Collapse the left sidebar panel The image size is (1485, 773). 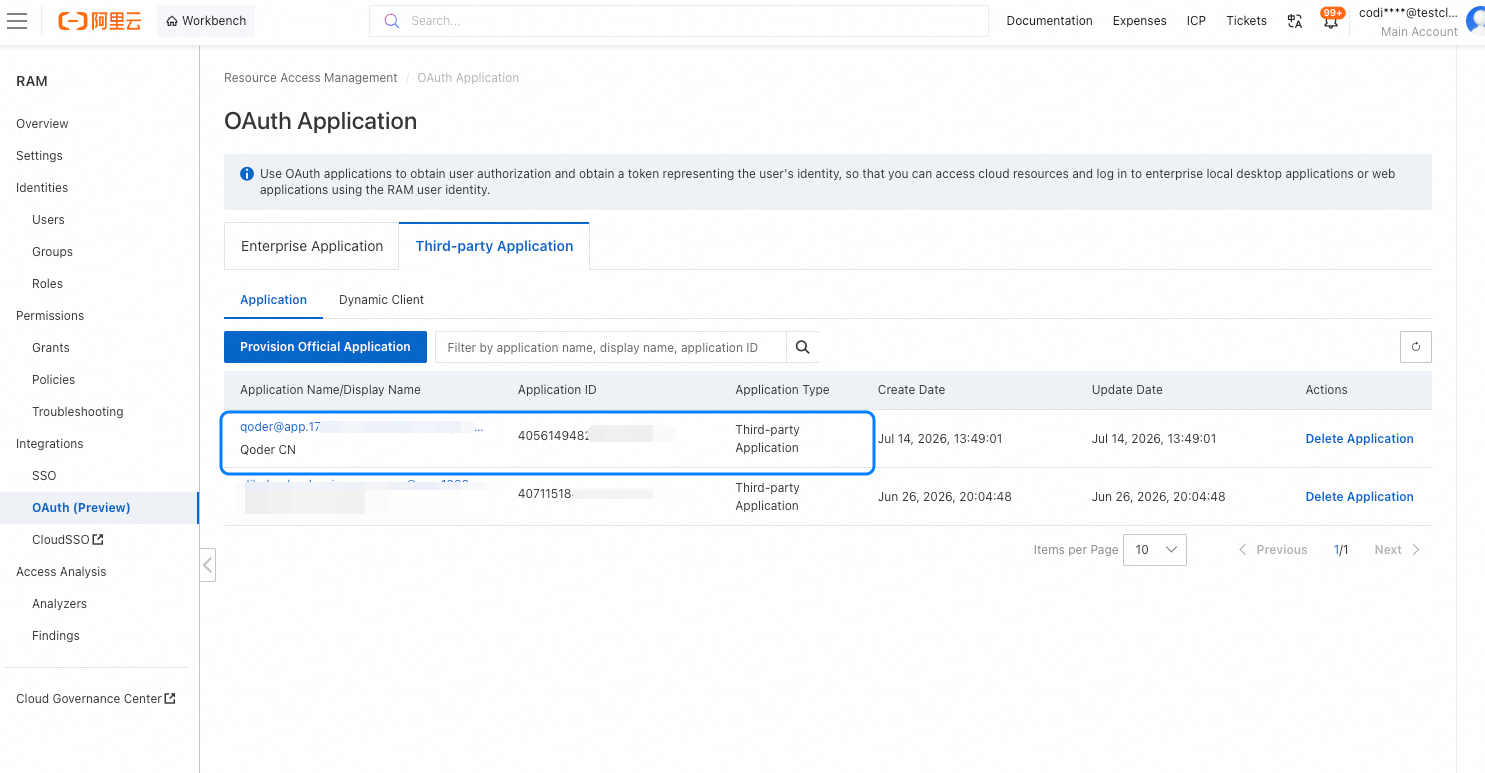click(x=207, y=565)
